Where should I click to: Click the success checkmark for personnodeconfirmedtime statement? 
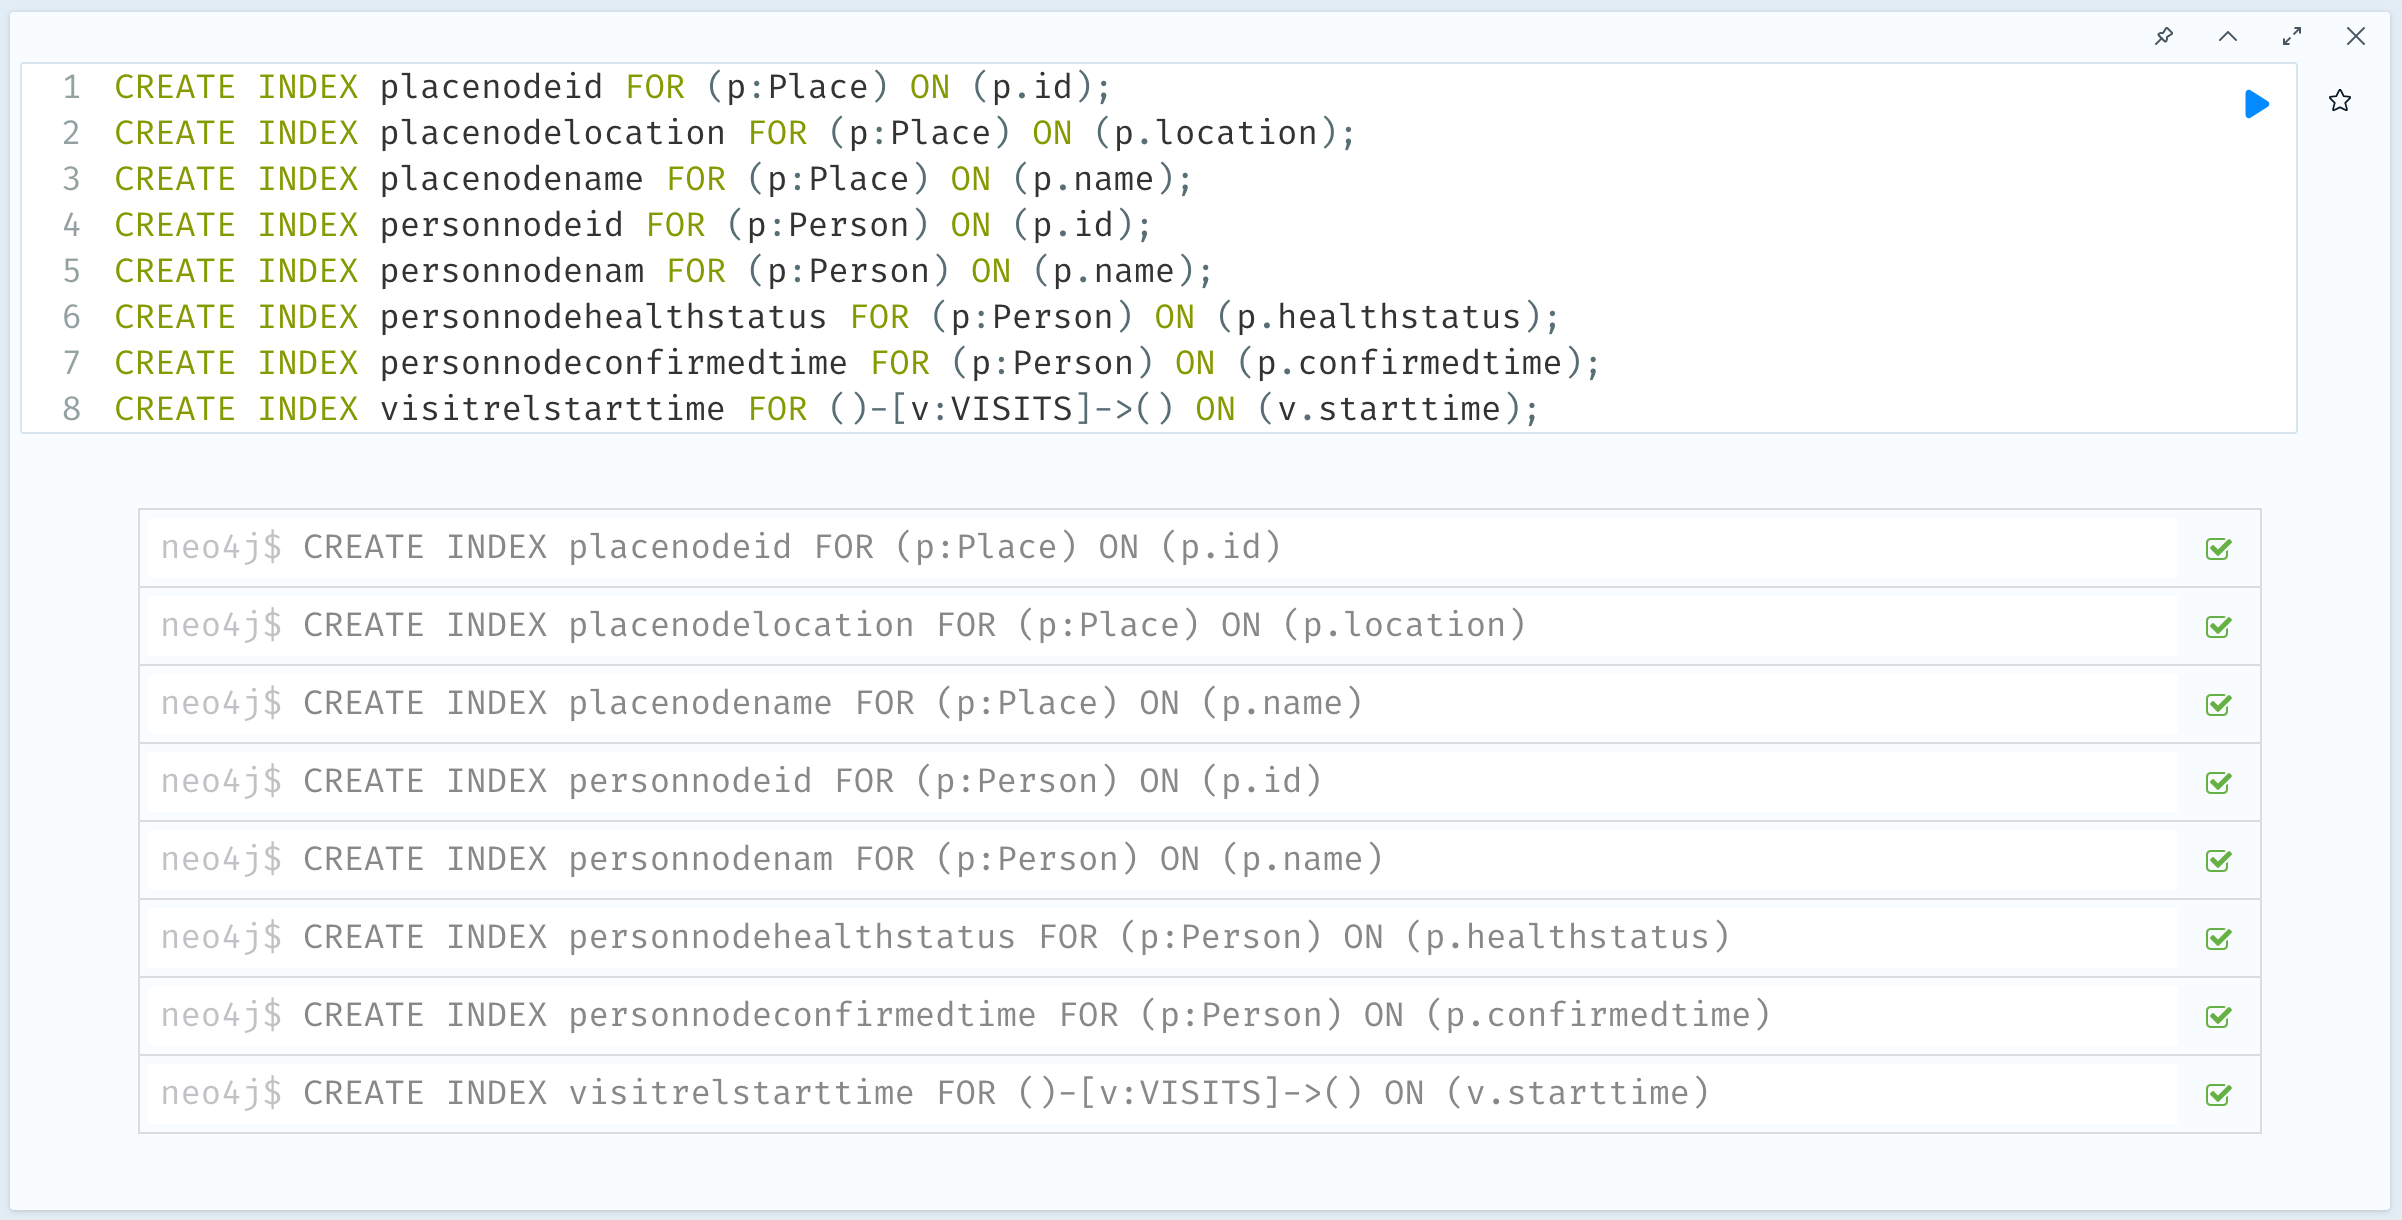tap(2219, 1016)
